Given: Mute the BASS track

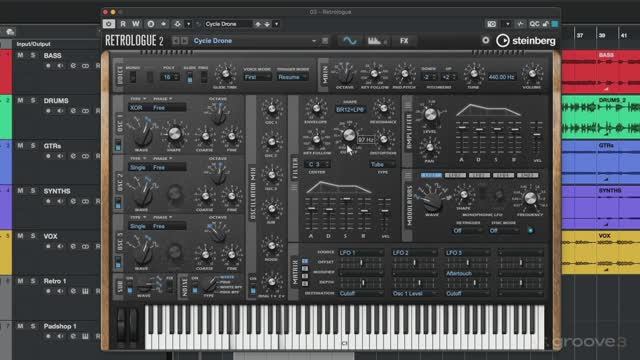Looking at the screenshot, I should coord(20,55).
